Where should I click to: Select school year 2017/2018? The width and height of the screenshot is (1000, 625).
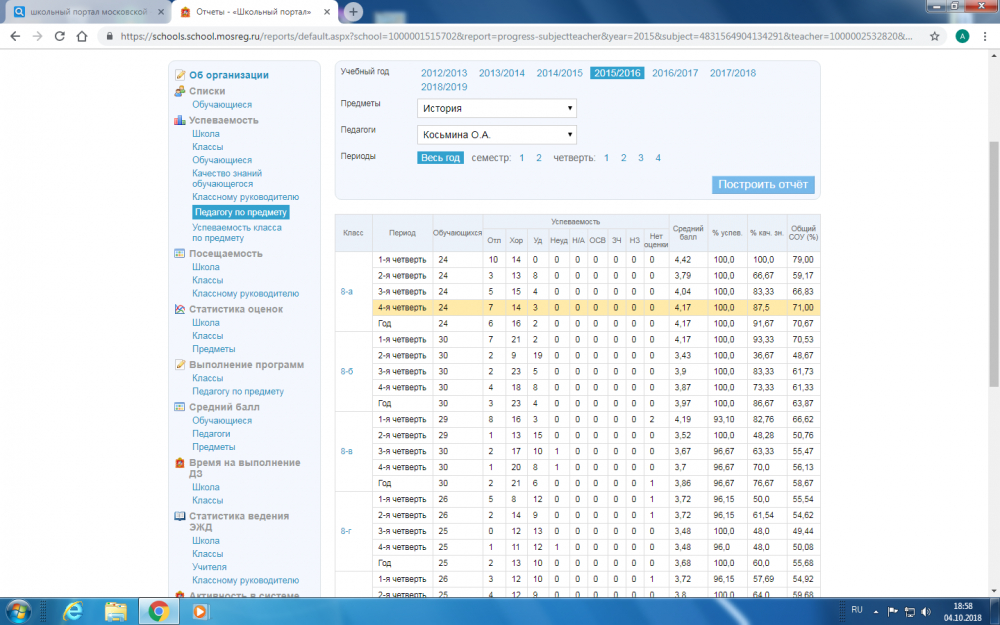pos(733,73)
